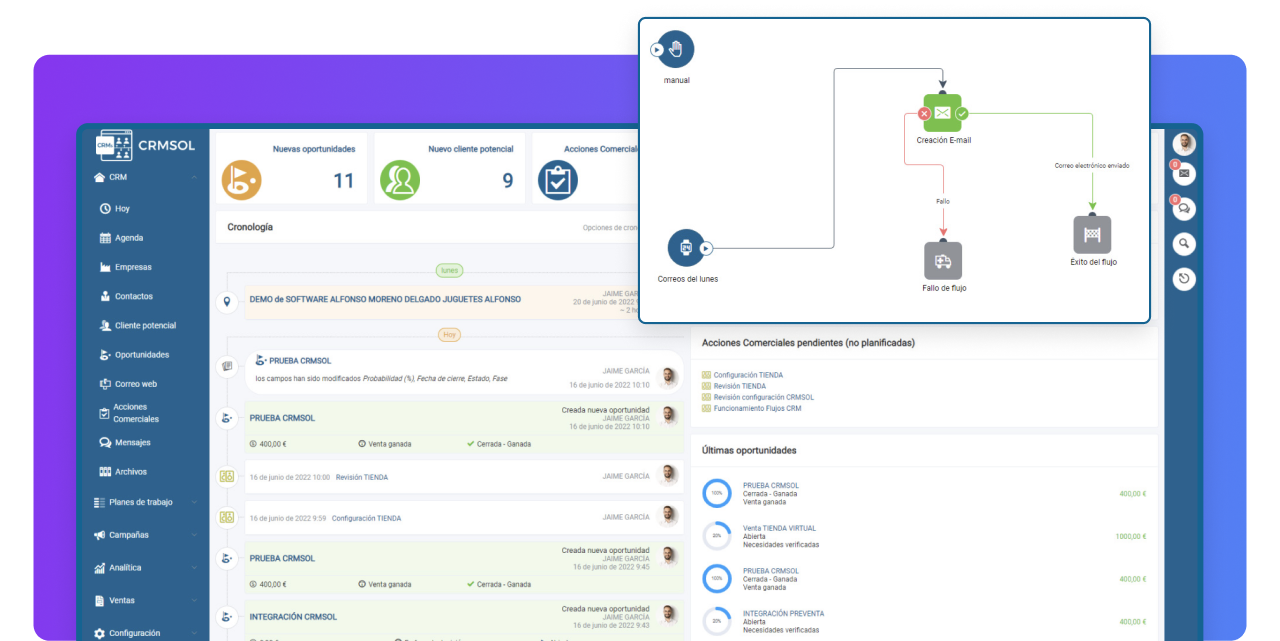Screen dimensions: 1280x641
Task: Select the manual trigger node in the flow
Action: click(x=676, y=49)
